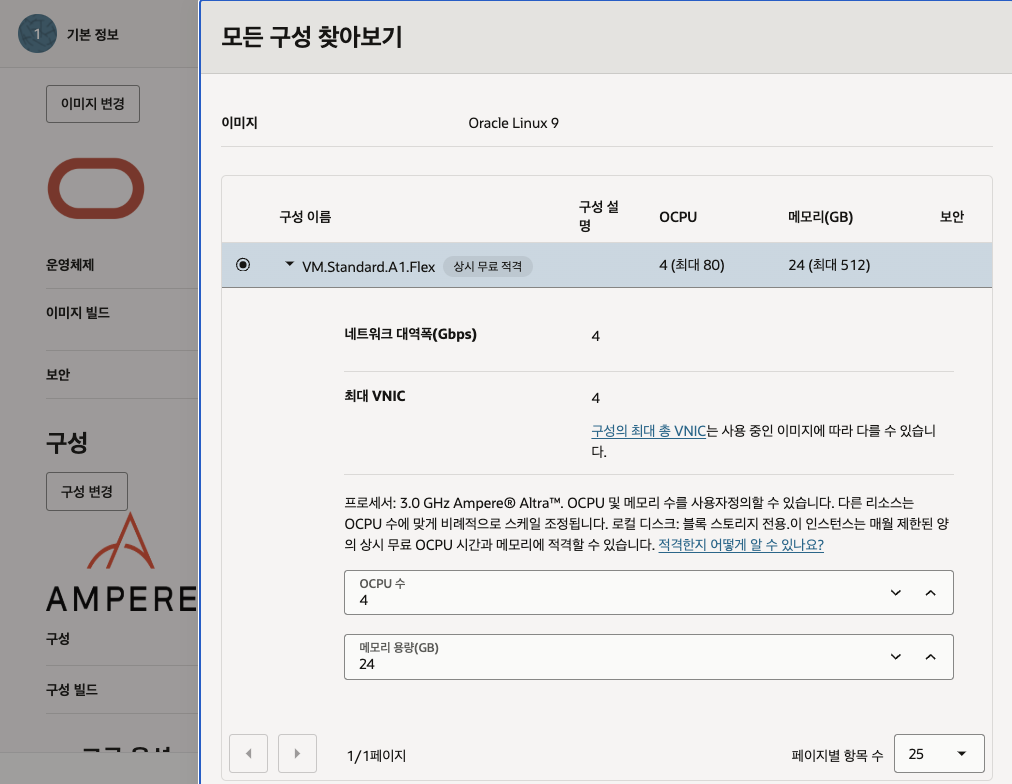The height and width of the screenshot is (784, 1012).
Task: Click the 최대 VNIC label
Action: (x=375, y=396)
